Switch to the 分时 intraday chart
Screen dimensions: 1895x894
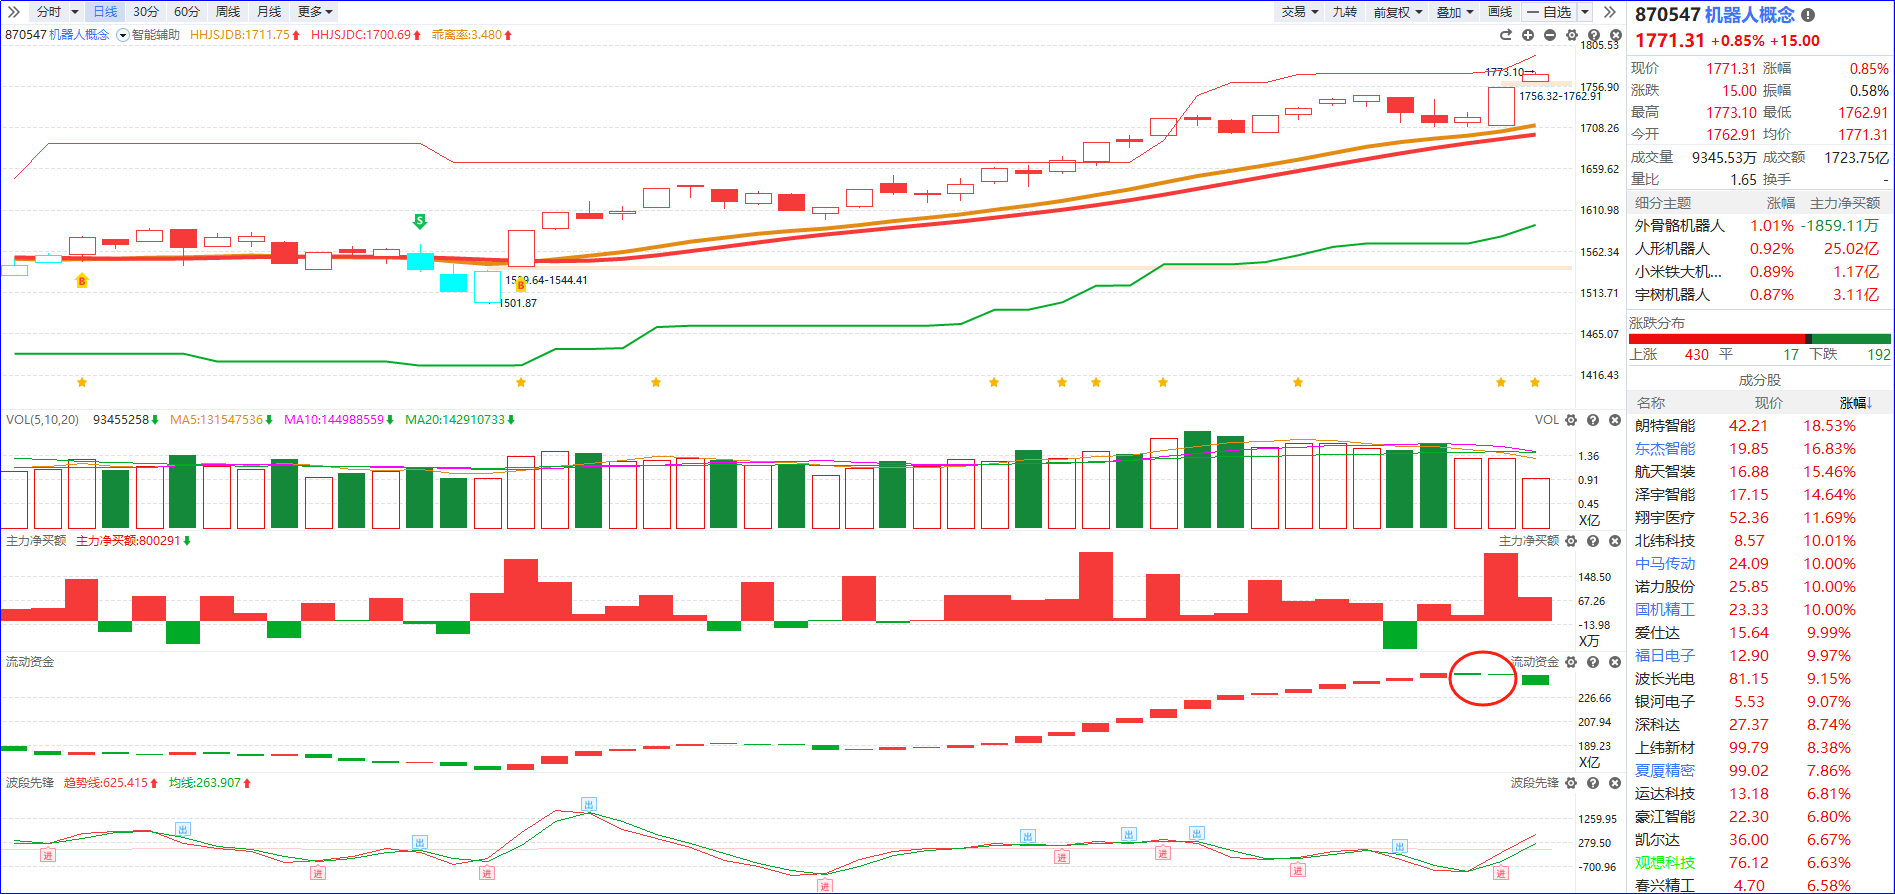(48, 12)
